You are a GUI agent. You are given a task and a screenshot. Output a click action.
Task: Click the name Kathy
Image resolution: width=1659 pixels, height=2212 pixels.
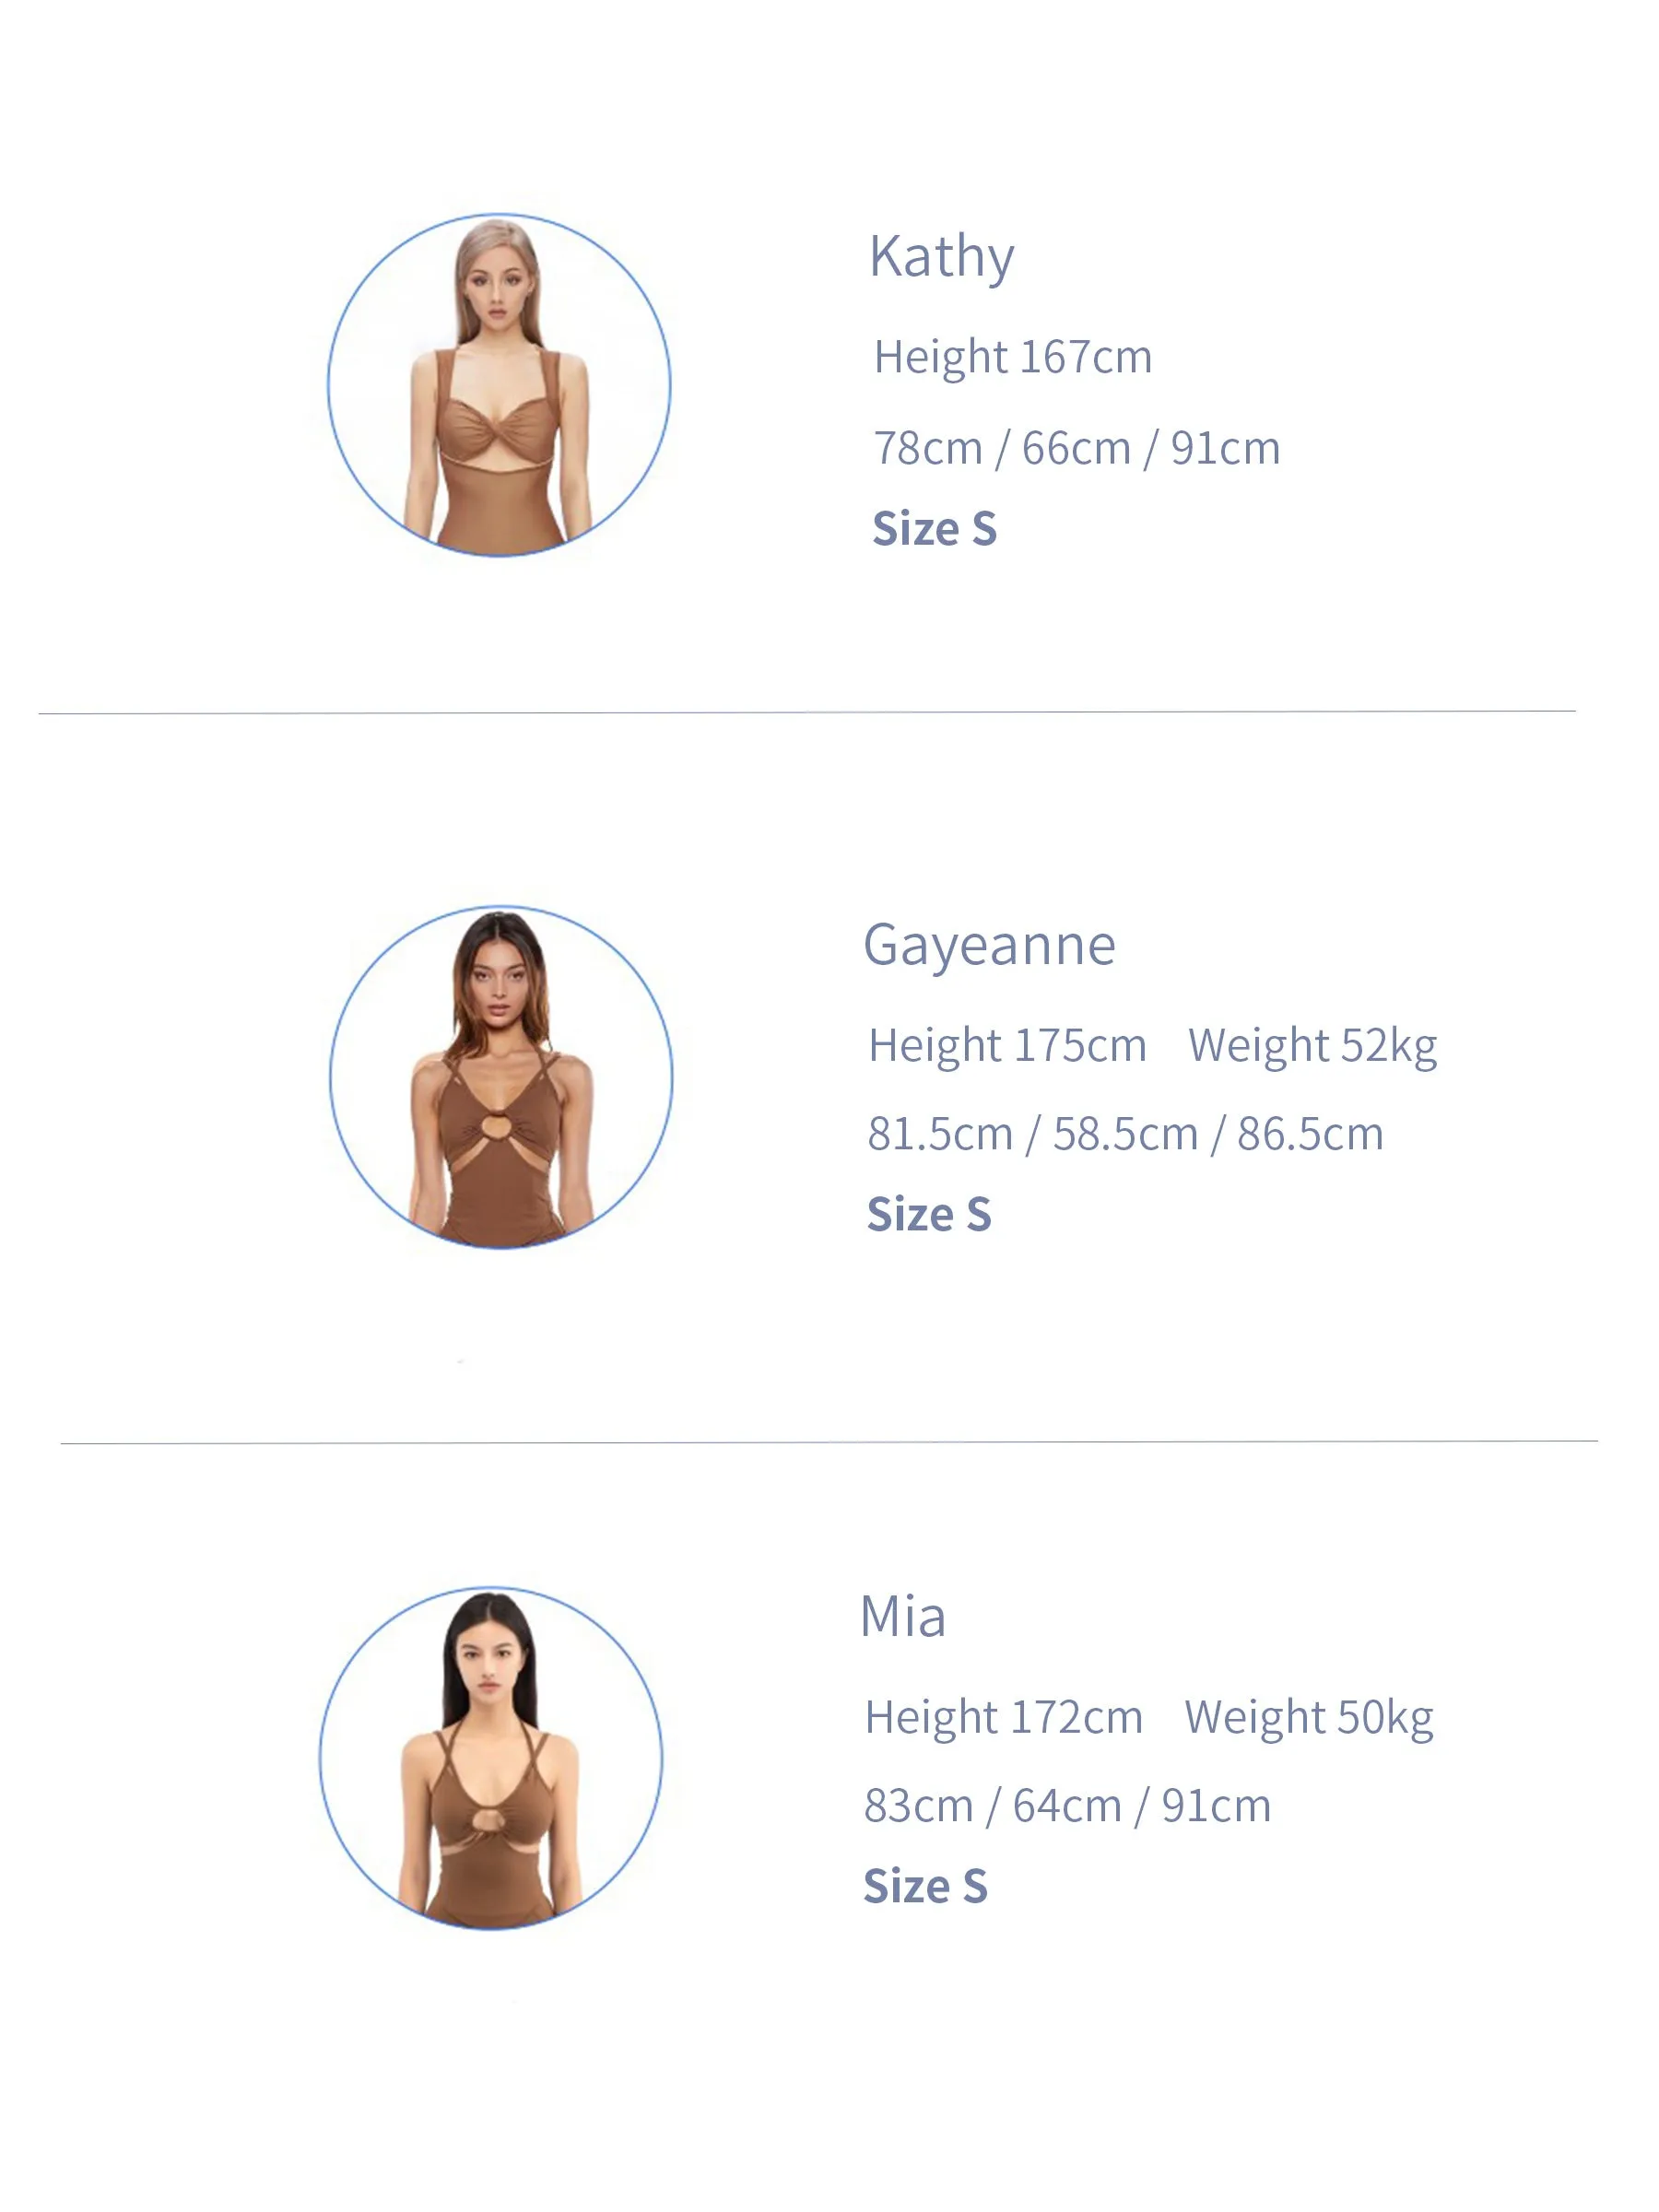[941, 257]
